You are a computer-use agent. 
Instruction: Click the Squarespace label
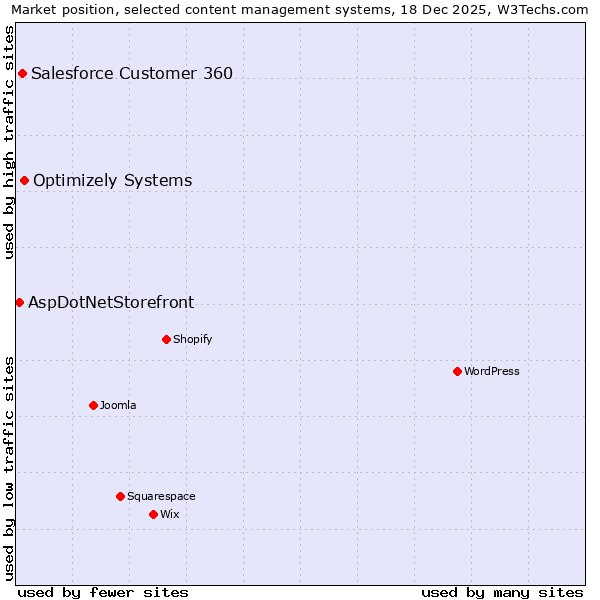pyautogui.click(x=161, y=497)
